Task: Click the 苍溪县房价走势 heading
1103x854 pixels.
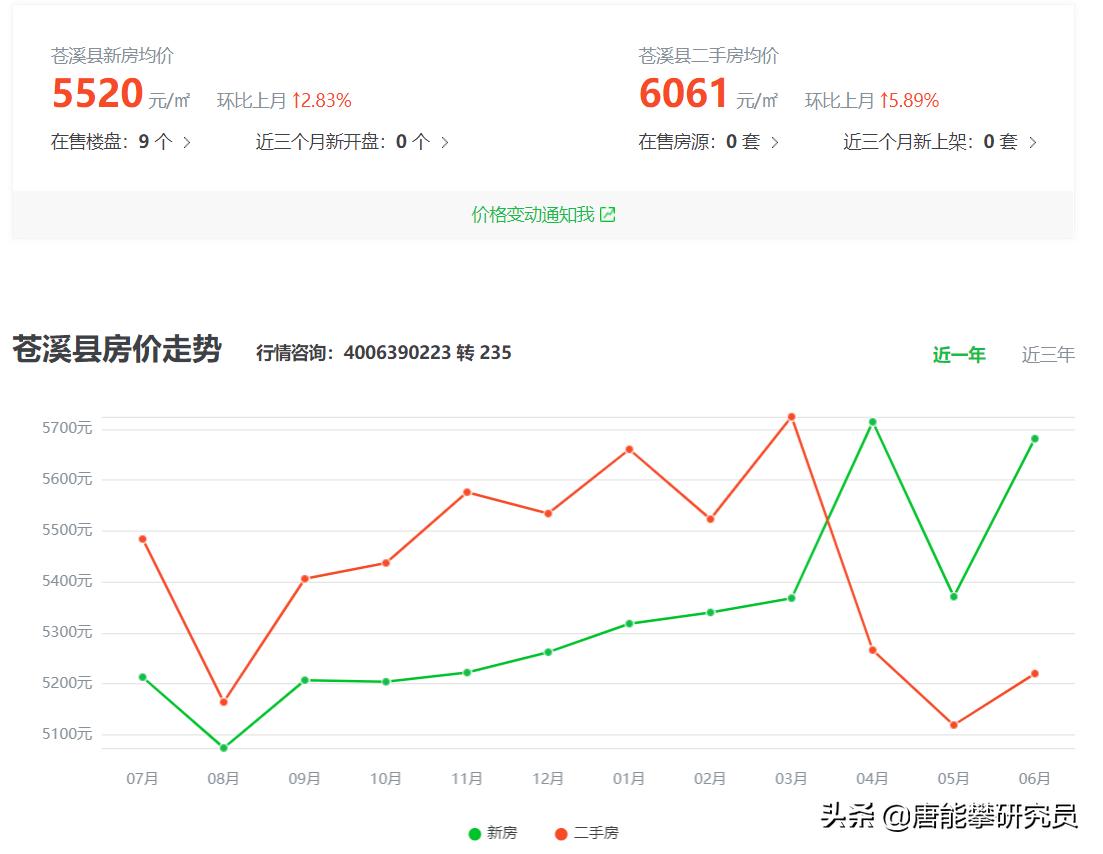Action: 117,349
